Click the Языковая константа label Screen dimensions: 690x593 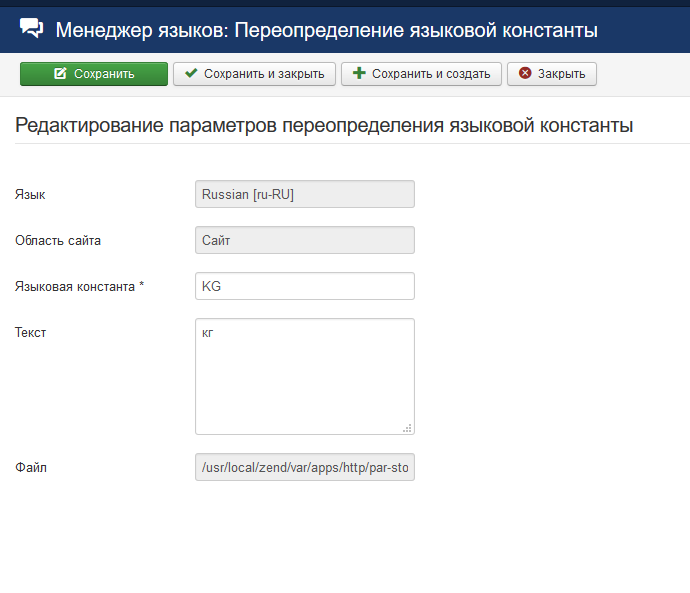[x=79, y=286]
